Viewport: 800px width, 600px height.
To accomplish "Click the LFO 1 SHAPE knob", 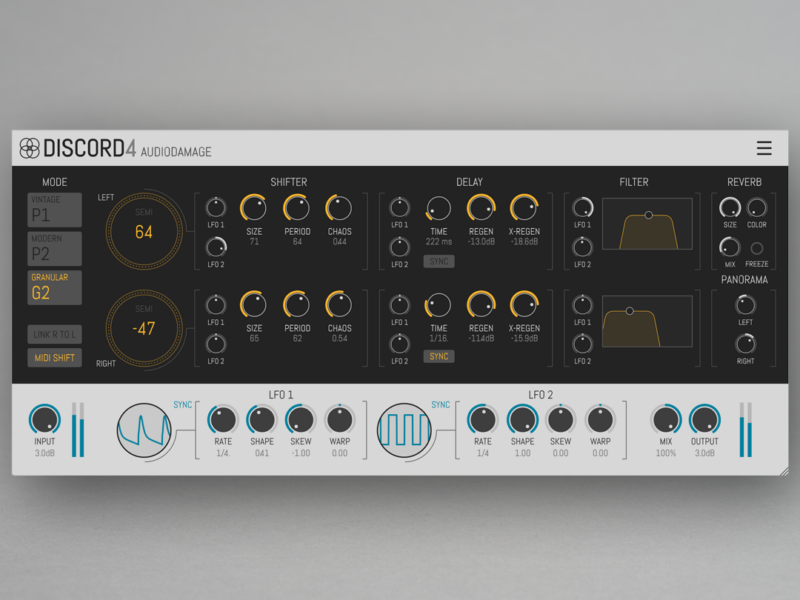I will [262, 419].
